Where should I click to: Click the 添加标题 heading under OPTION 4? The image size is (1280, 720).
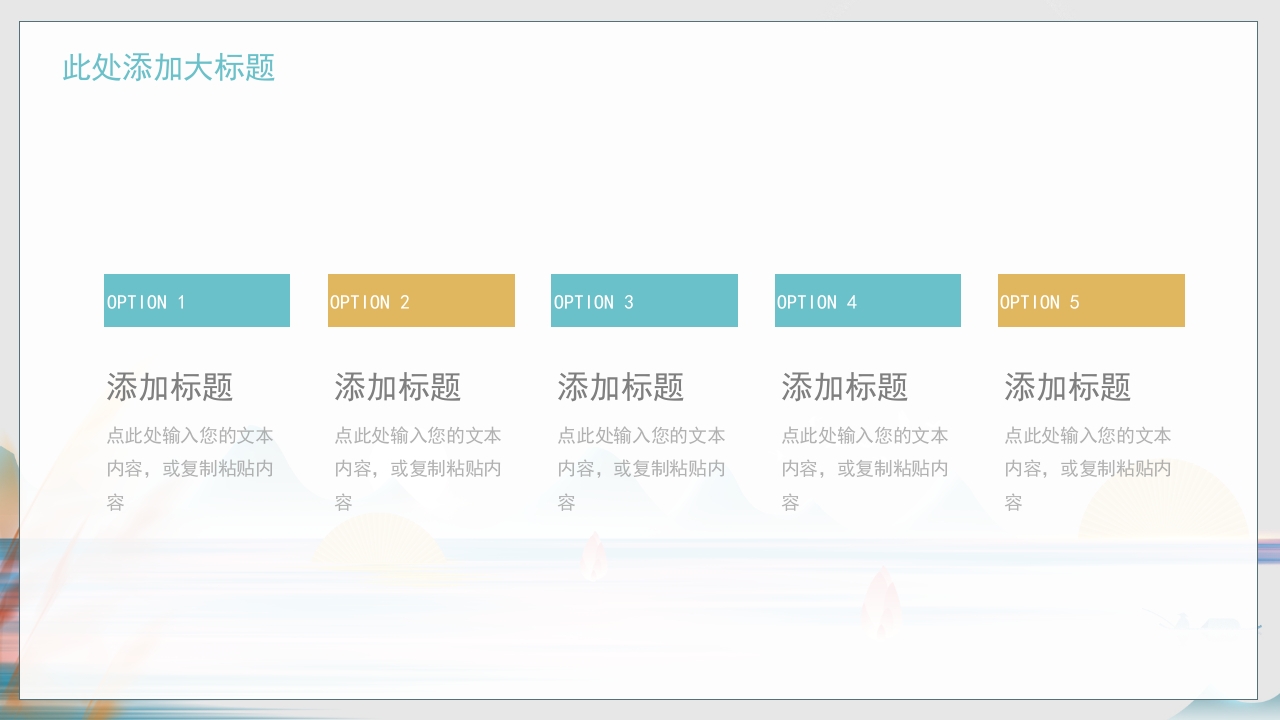pos(844,388)
